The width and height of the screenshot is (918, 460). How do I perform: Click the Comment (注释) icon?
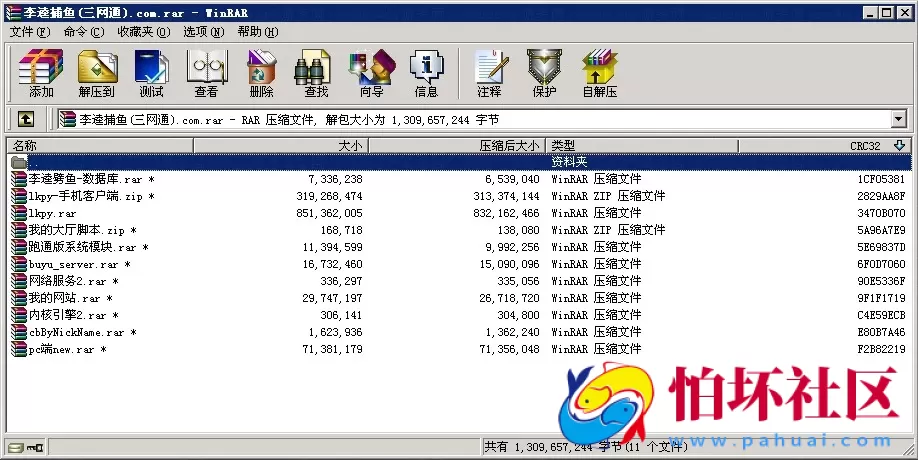[x=489, y=73]
